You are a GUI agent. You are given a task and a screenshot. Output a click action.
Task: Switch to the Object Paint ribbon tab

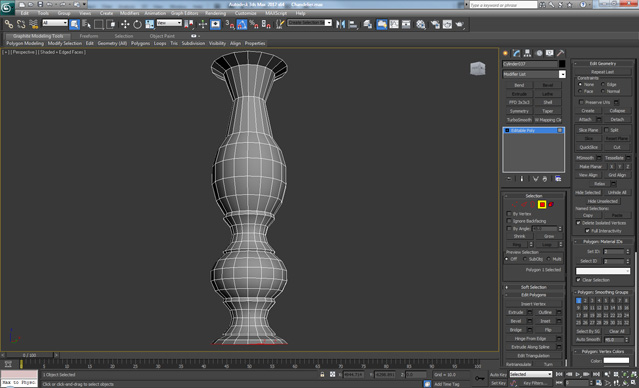162,36
